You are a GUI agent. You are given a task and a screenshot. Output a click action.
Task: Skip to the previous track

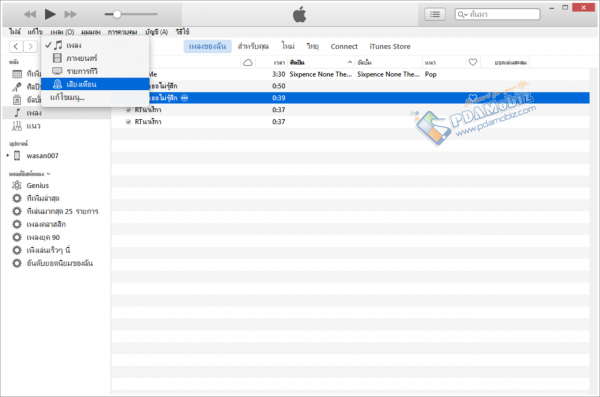(29, 15)
